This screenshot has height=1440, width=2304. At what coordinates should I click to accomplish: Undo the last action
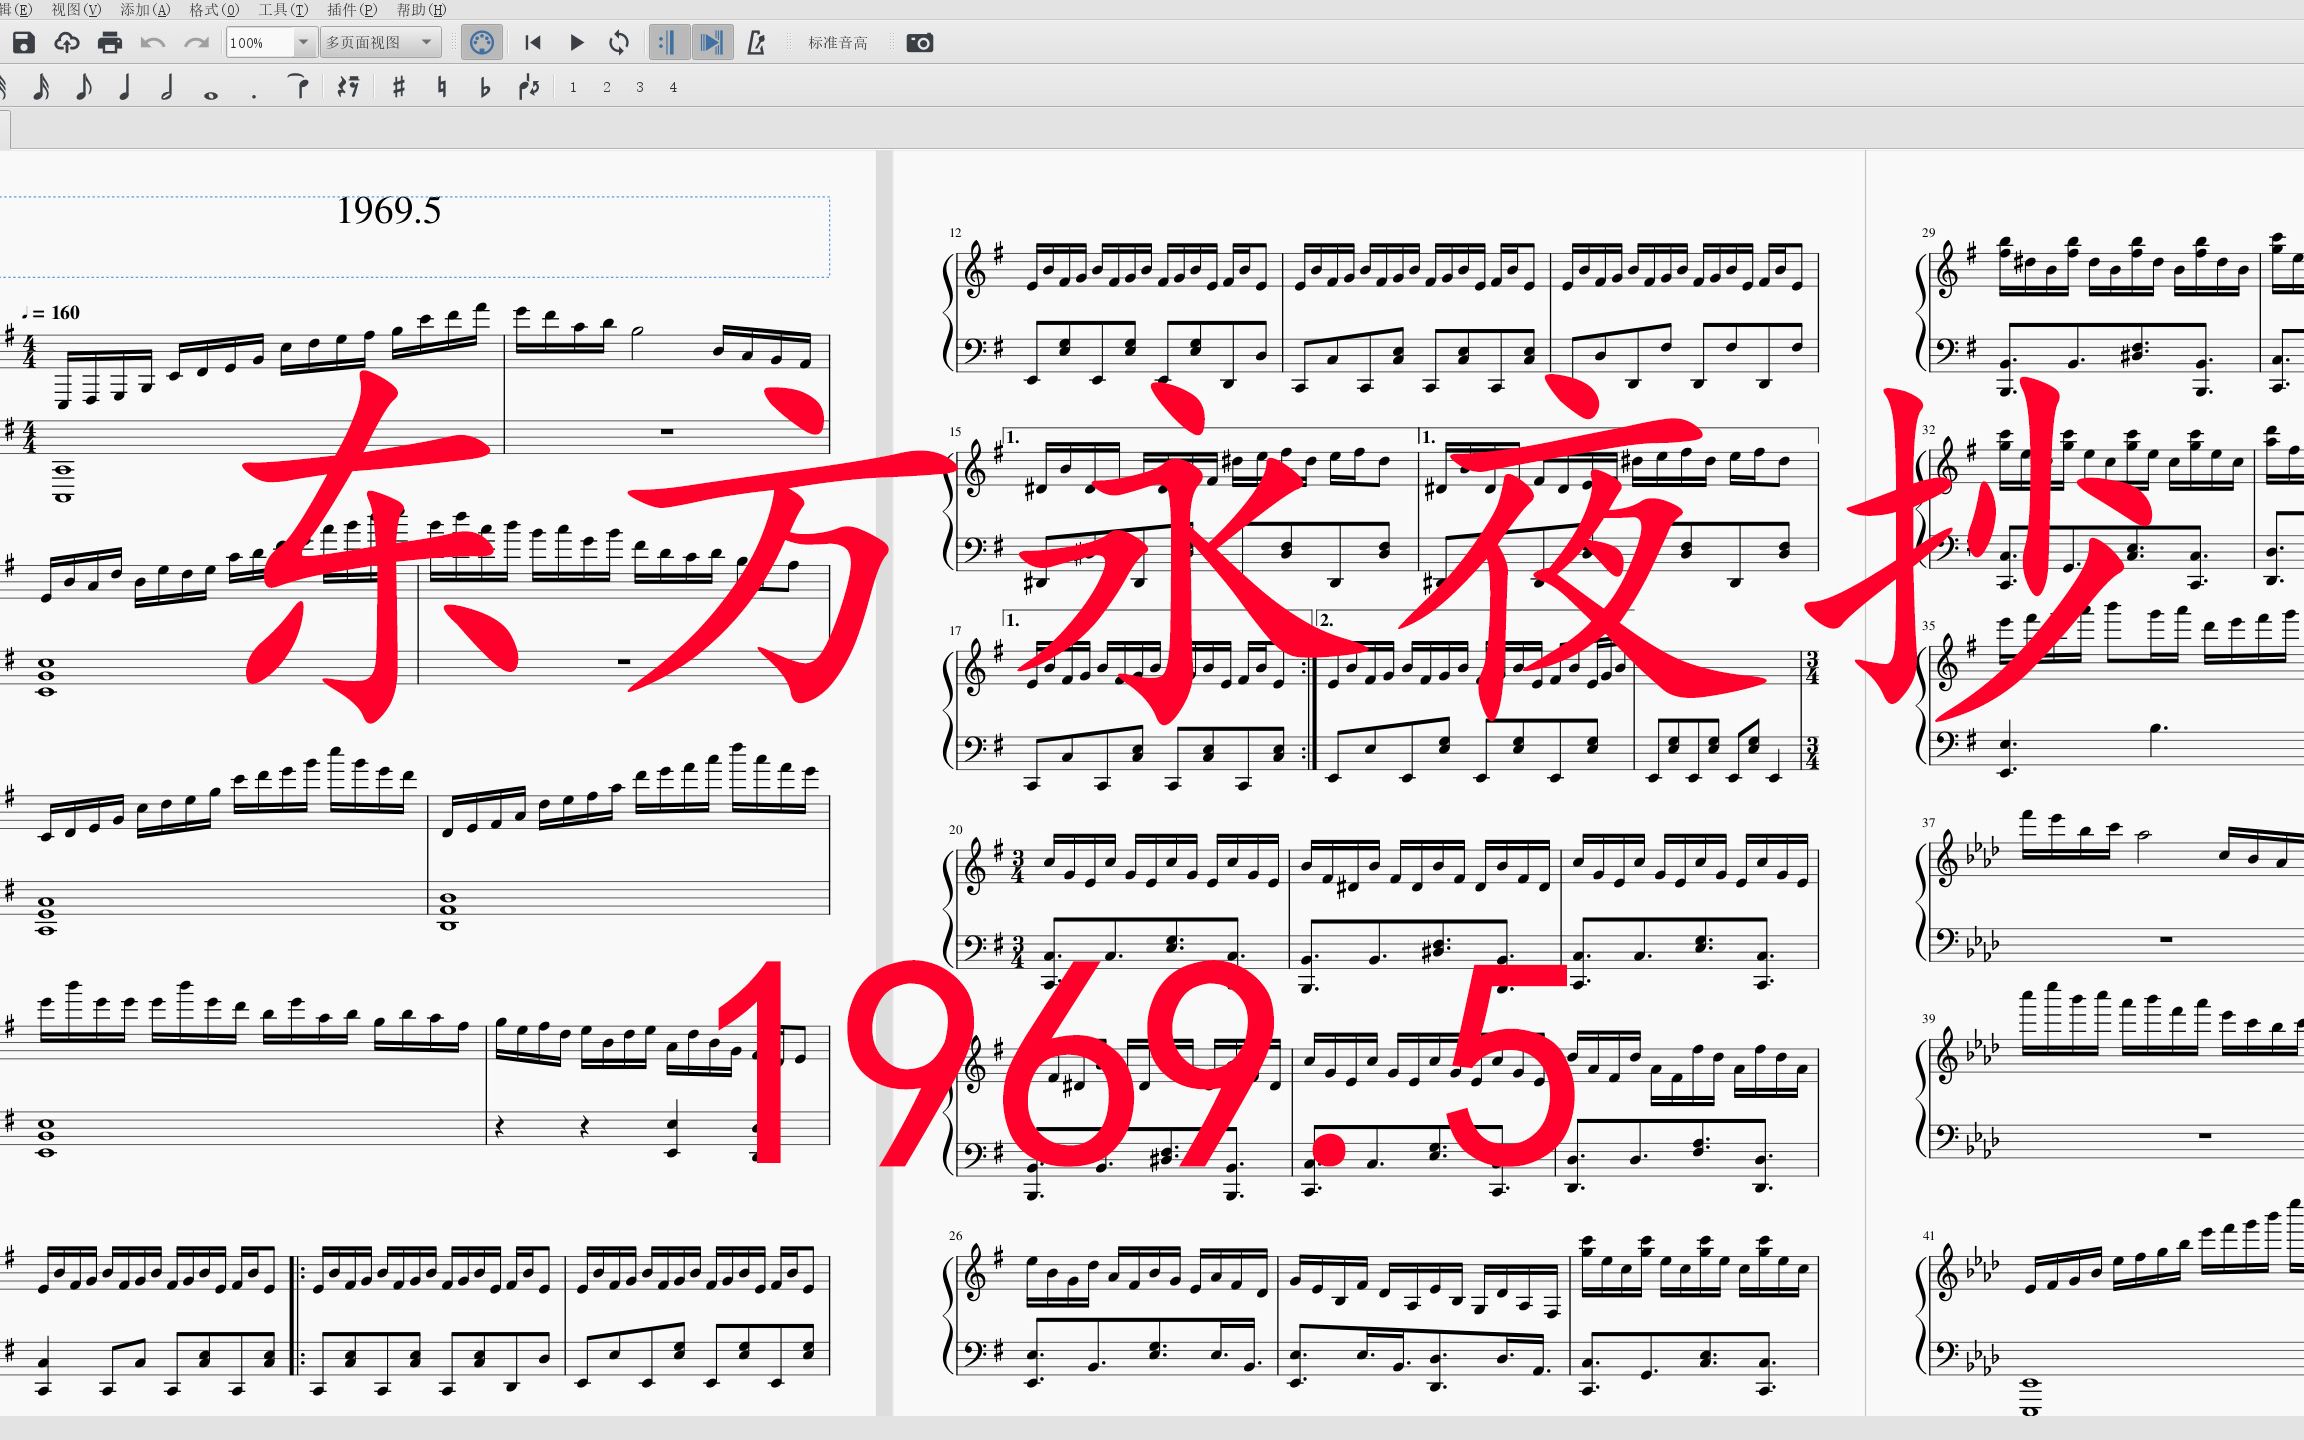(153, 43)
